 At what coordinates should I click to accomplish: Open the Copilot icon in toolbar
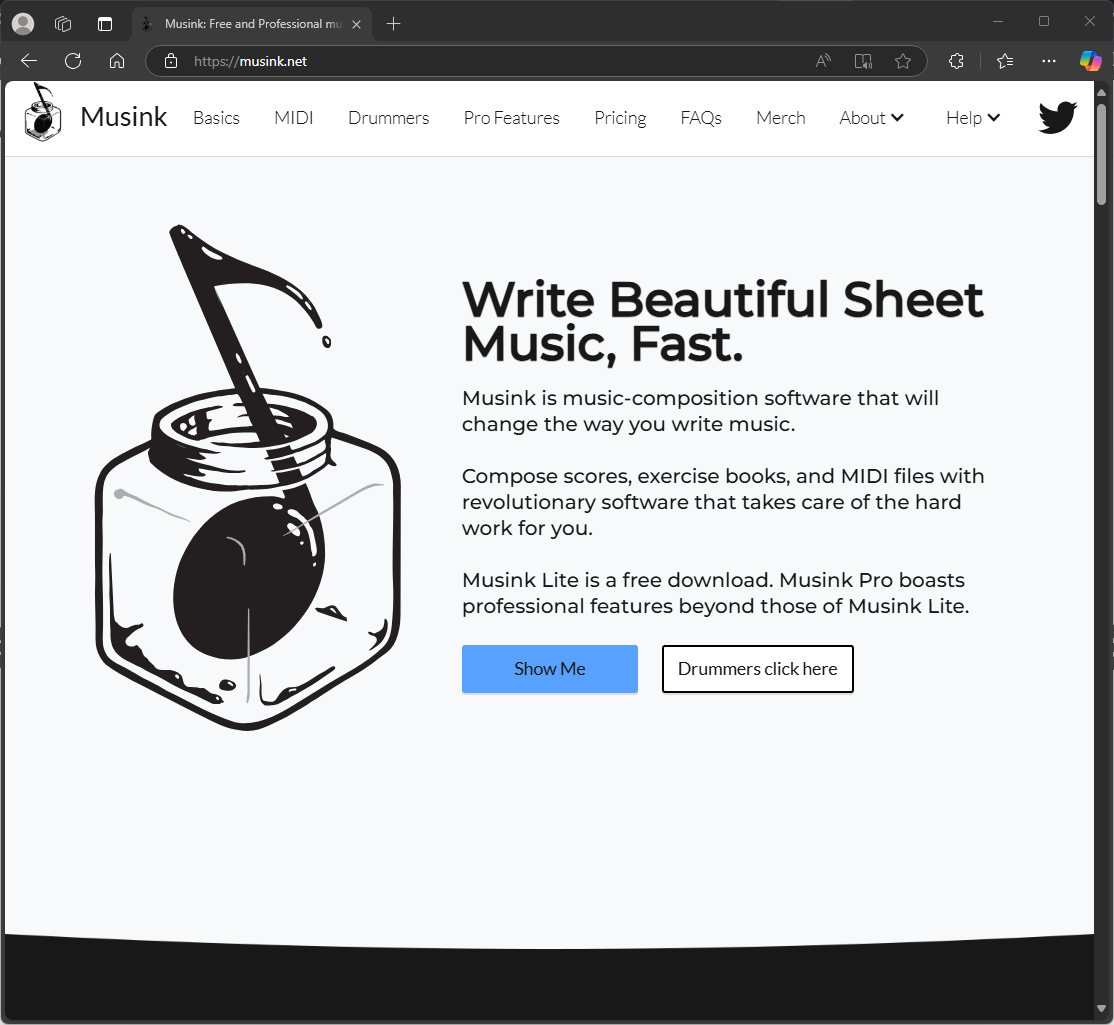[x=1090, y=61]
